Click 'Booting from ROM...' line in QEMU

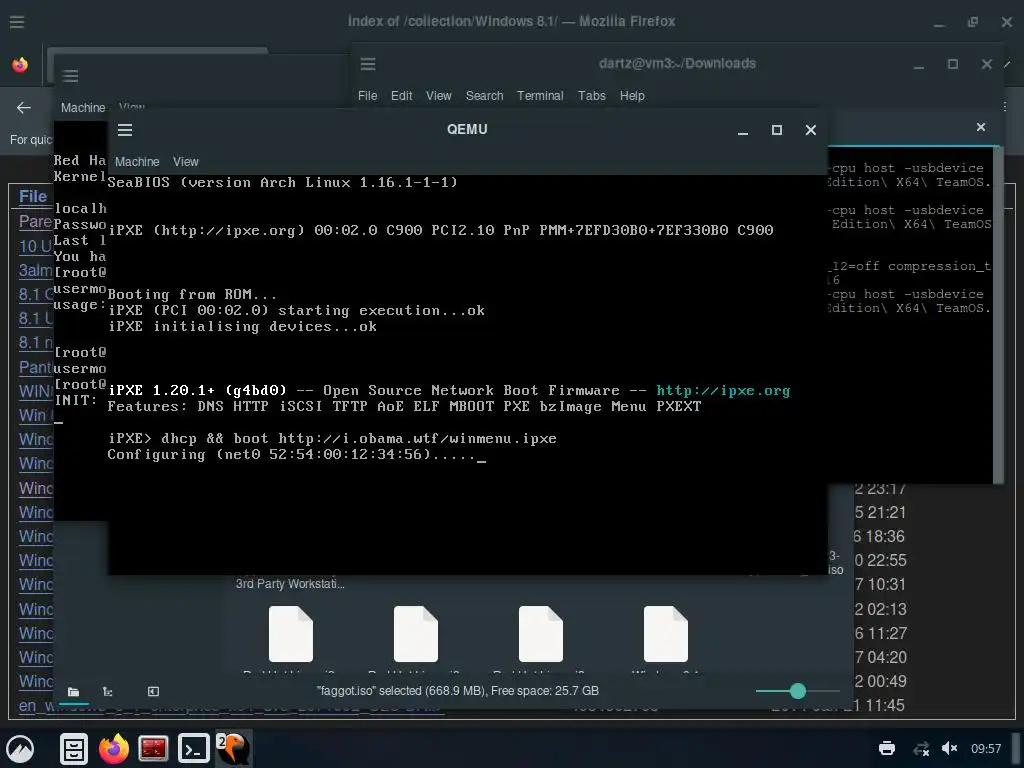[192, 295]
